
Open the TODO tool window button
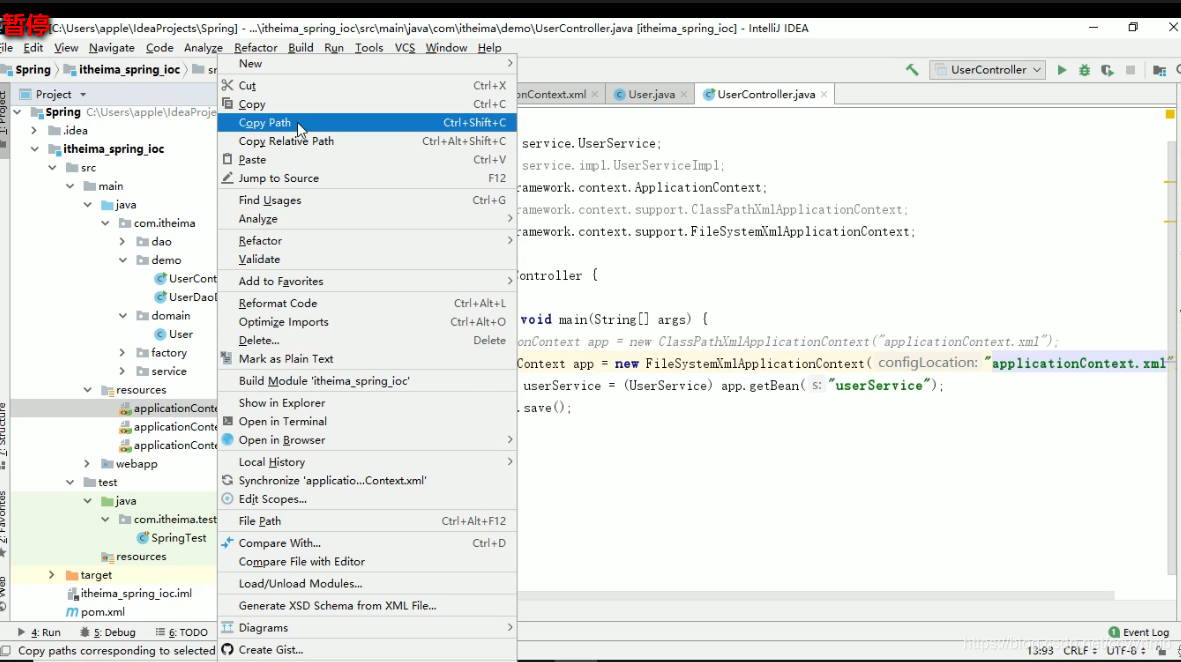(x=182, y=632)
